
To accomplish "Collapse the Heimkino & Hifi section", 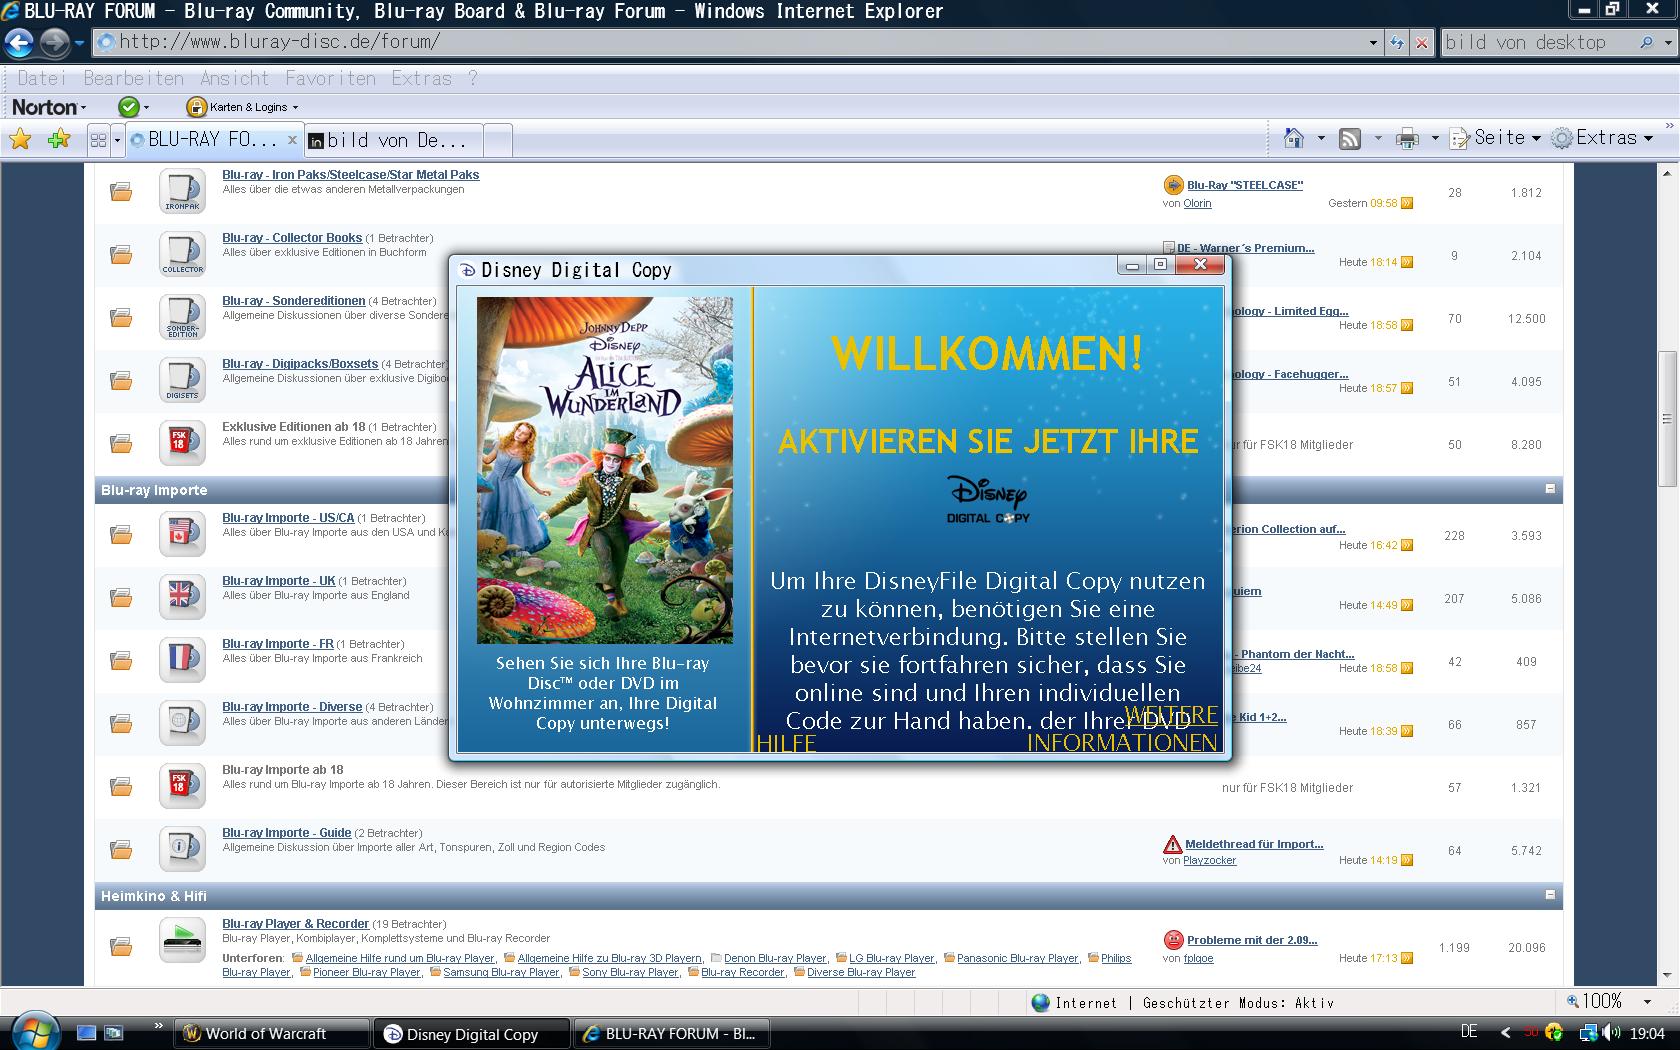I will (1550, 895).
